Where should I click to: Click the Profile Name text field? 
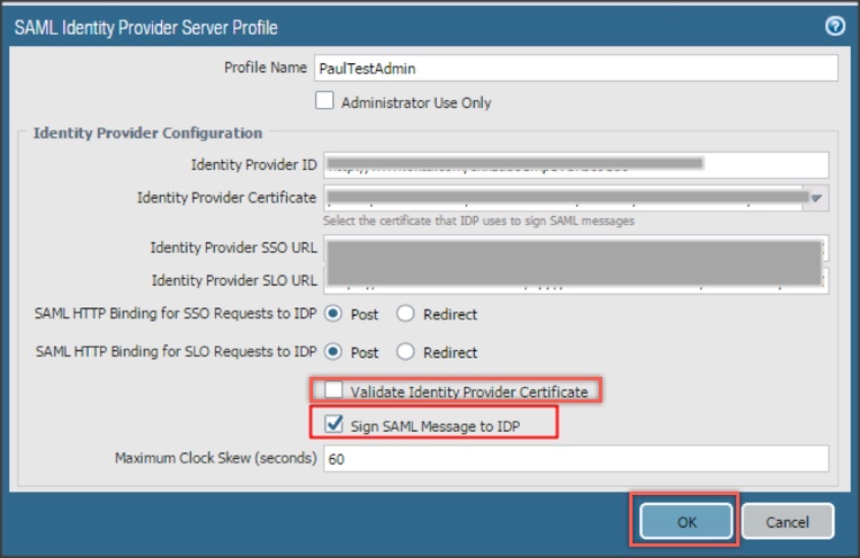coord(575,68)
